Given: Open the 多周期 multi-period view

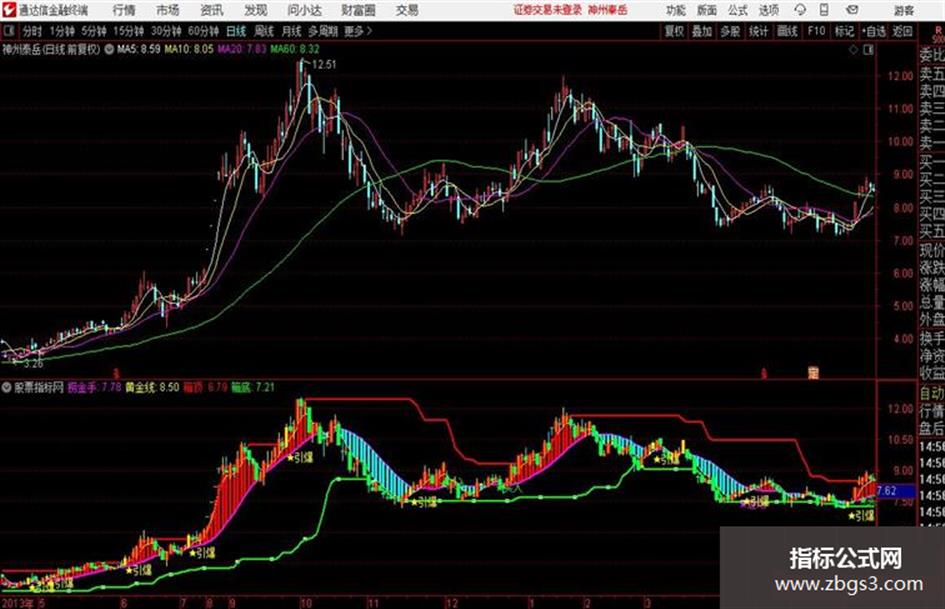Looking at the screenshot, I should click(x=323, y=31).
